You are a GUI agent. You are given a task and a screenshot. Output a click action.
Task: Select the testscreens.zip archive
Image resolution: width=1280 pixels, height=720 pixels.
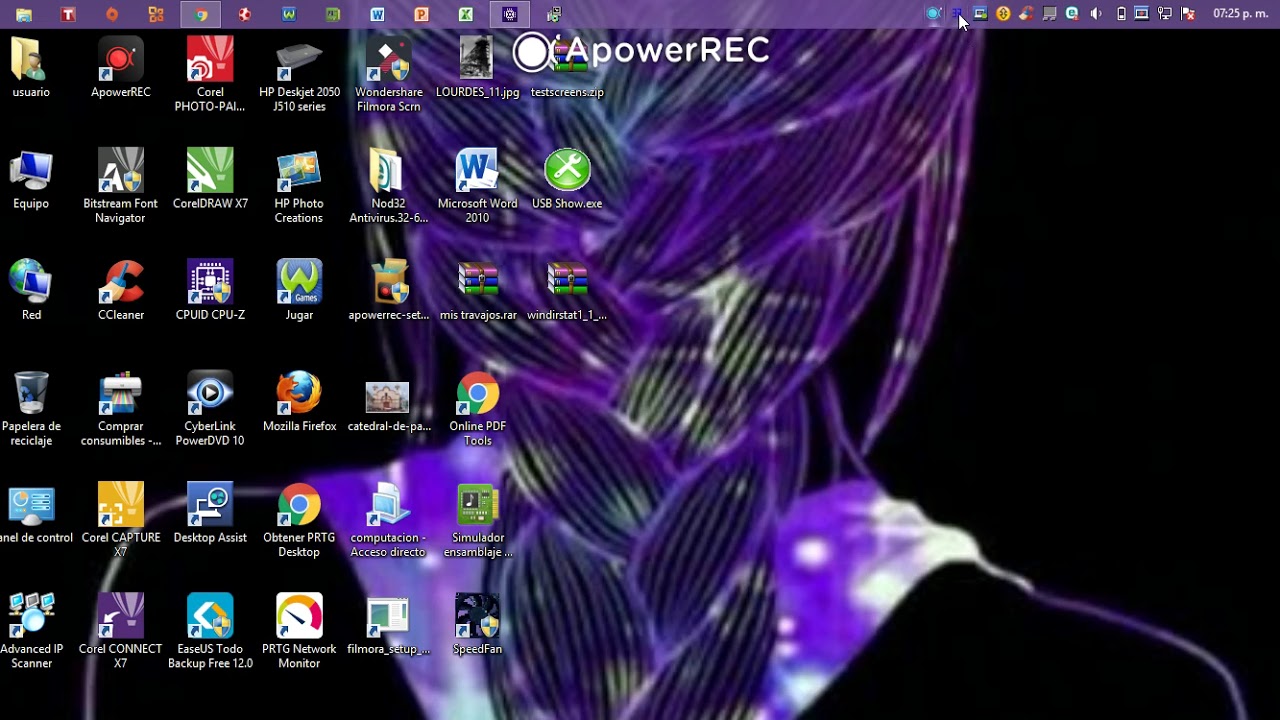(x=567, y=68)
